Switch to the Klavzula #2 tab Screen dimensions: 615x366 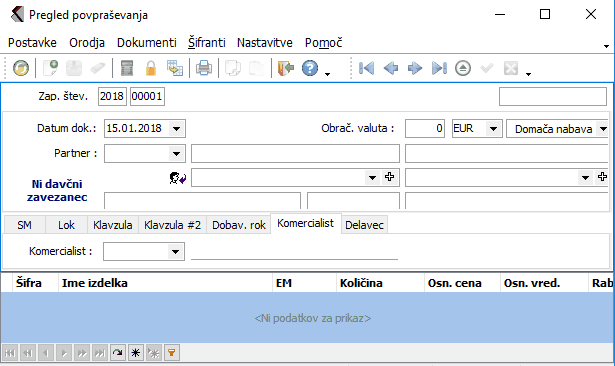pos(172,225)
